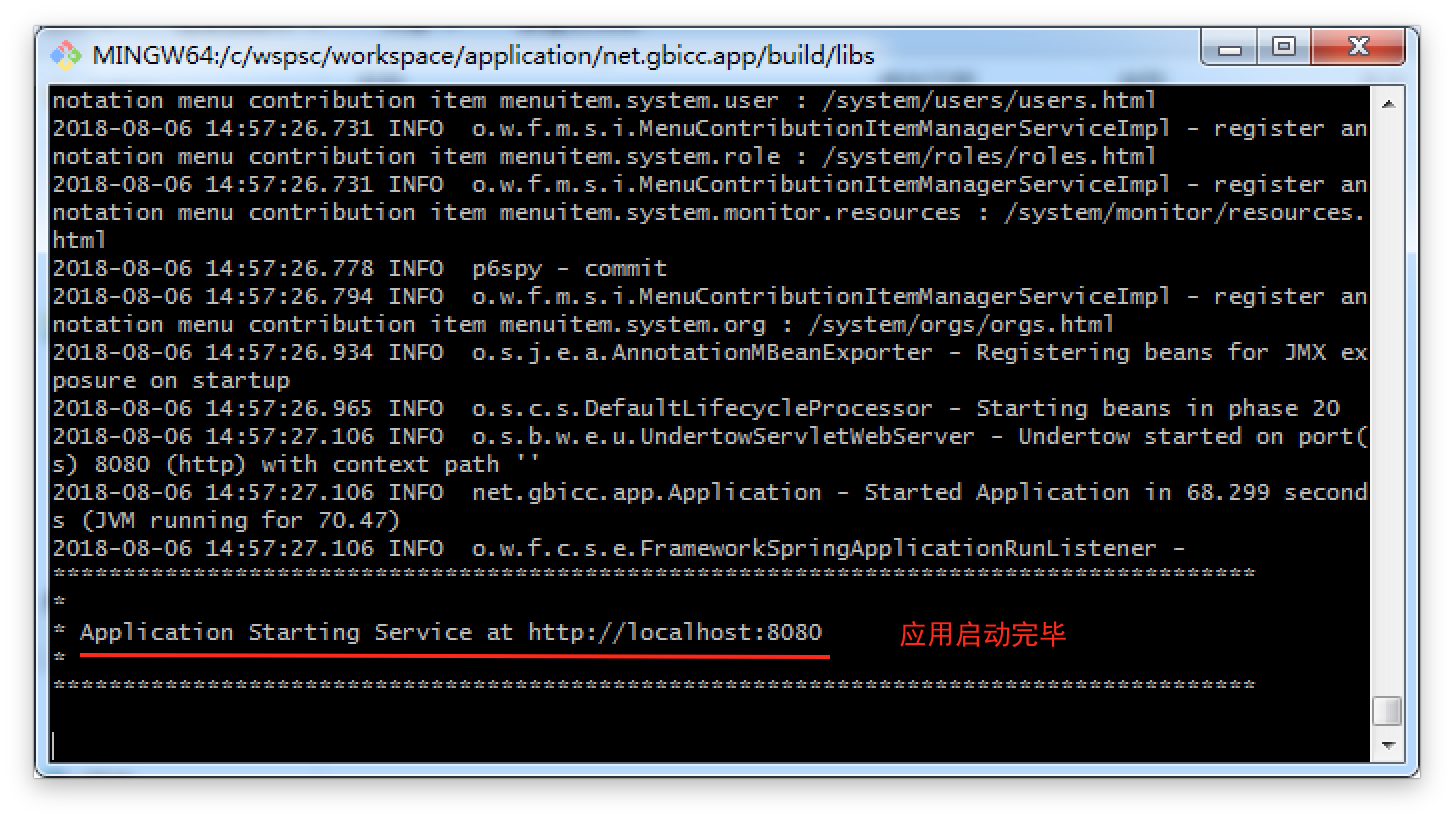Click the vertical scrollbar thumb

point(1387,711)
